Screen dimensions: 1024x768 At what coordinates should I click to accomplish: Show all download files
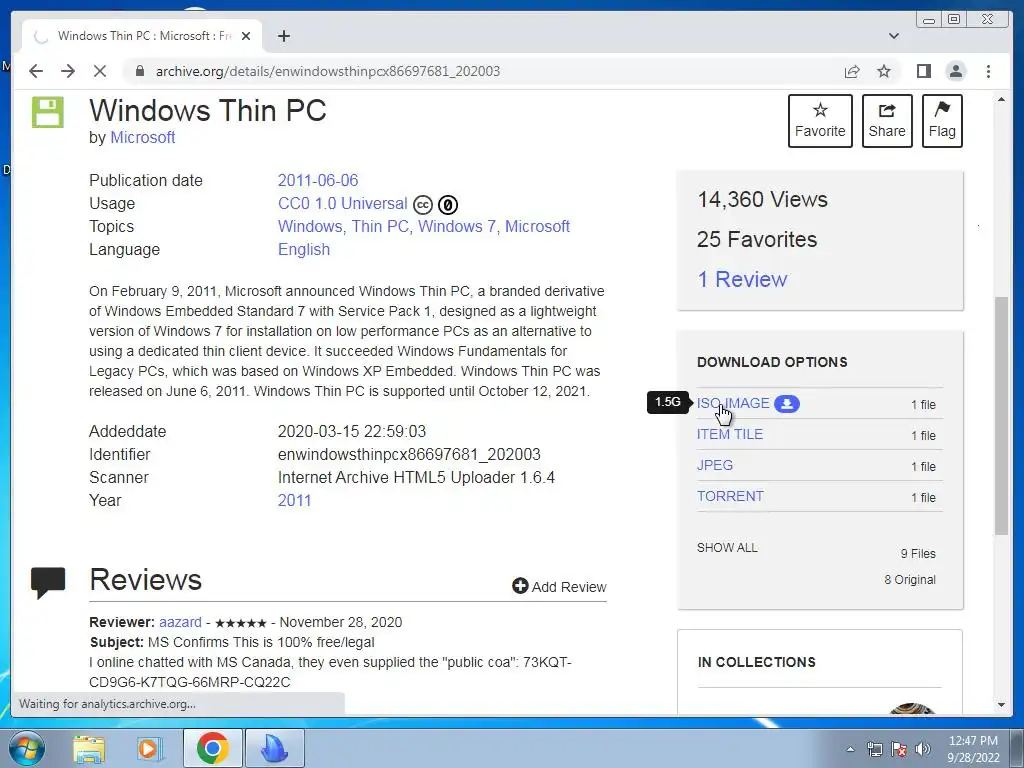(727, 547)
